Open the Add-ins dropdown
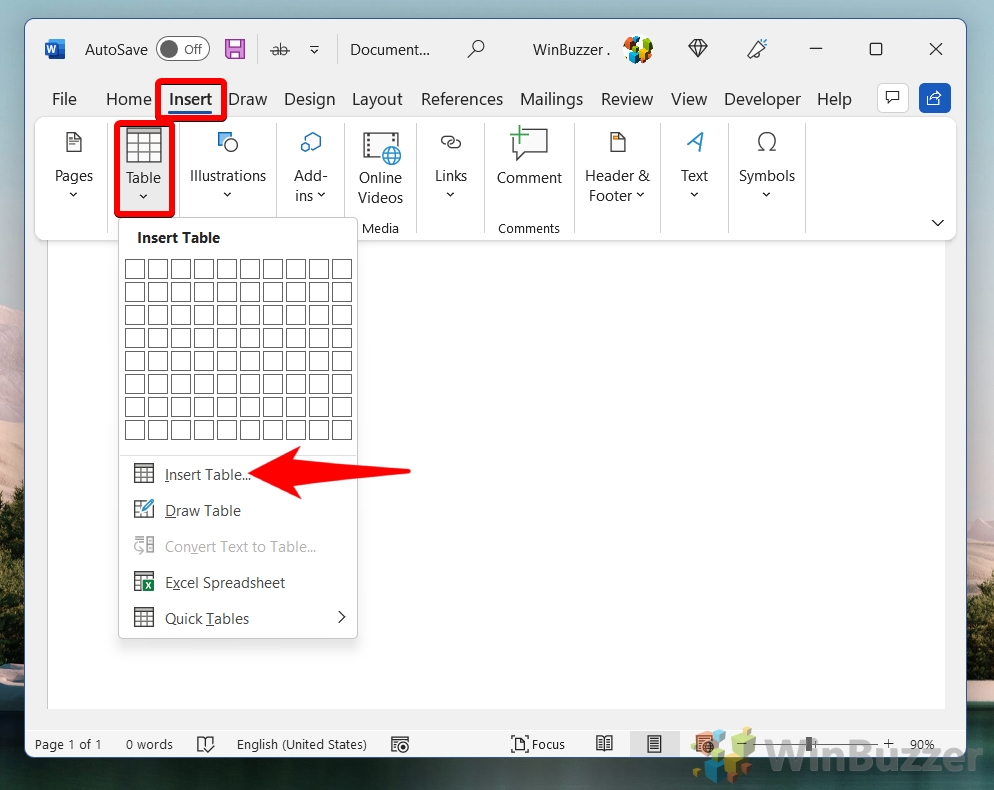 pyautogui.click(x=310, y=166)
